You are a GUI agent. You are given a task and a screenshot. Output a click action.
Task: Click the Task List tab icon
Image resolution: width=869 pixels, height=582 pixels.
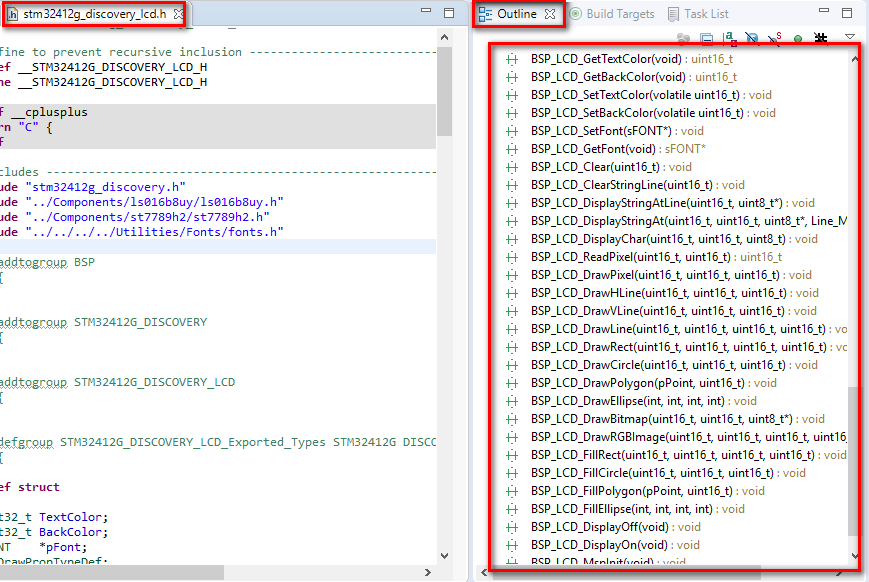pos(673,14)
